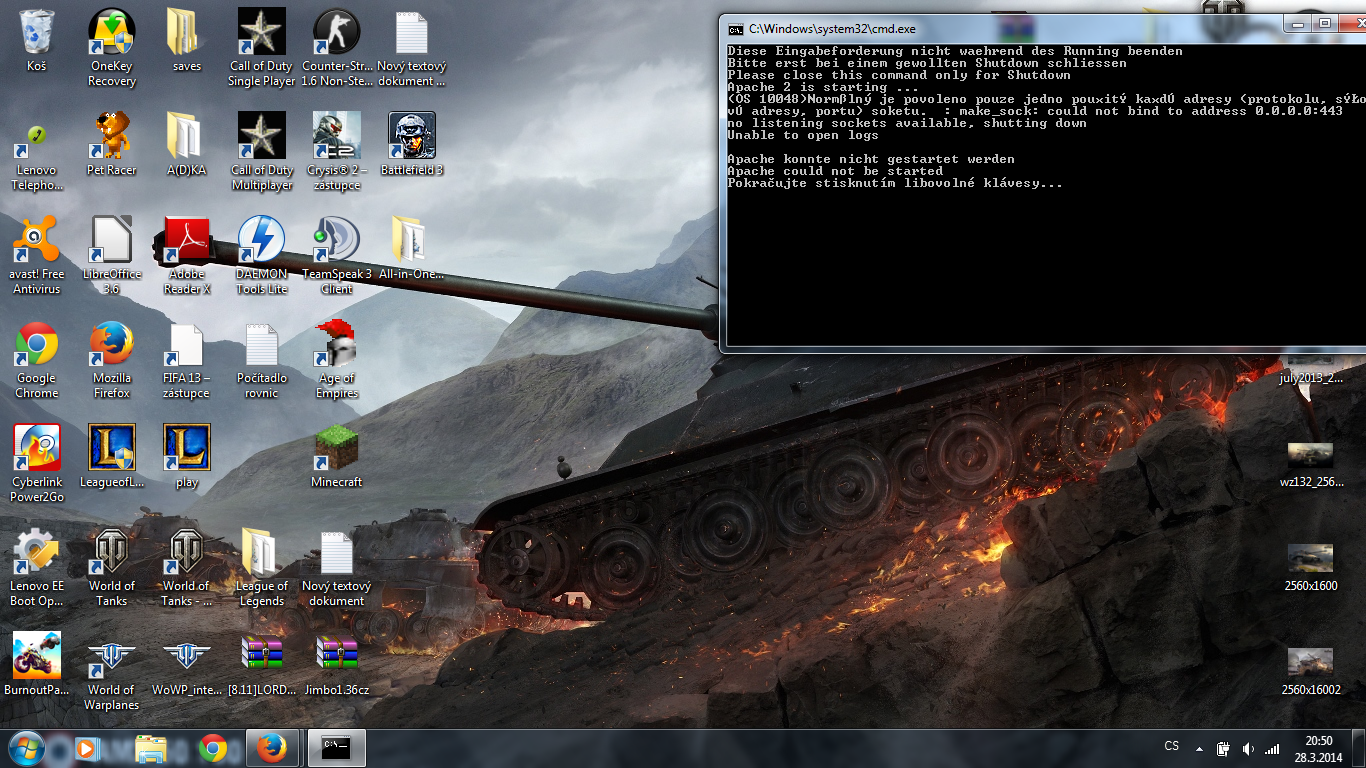Select the saves folder
The width and height of the screenshot is (1366, 768).
187,42
